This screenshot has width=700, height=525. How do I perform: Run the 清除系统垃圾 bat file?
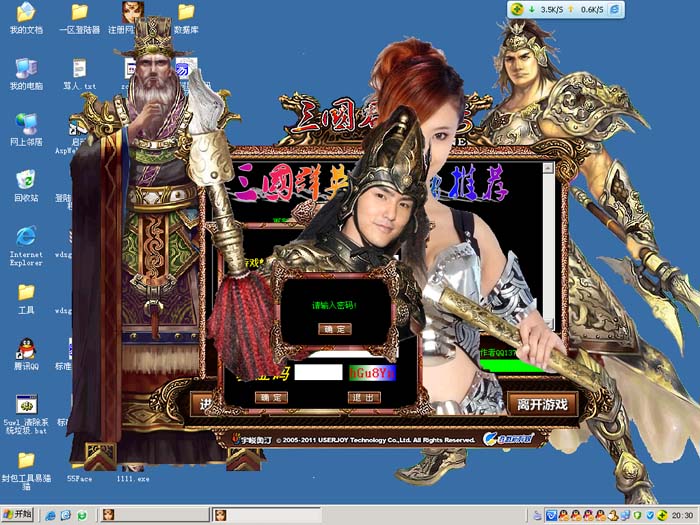(x=25, y=410)
